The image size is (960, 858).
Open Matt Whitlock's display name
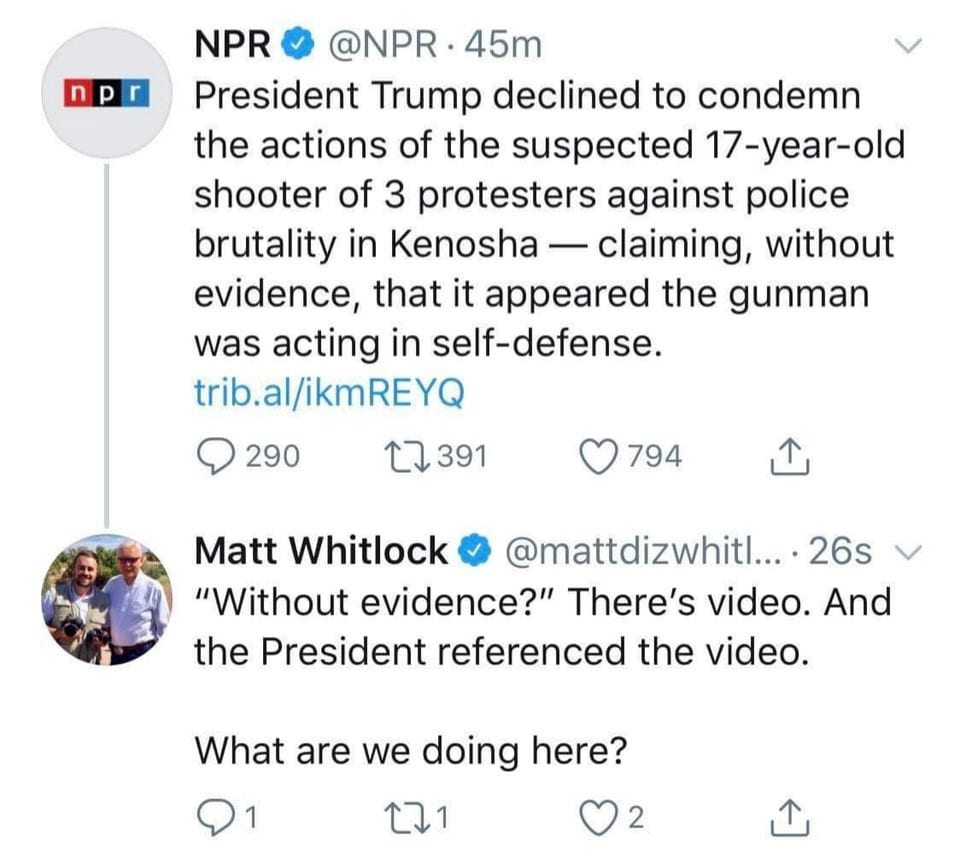(320, 550)
